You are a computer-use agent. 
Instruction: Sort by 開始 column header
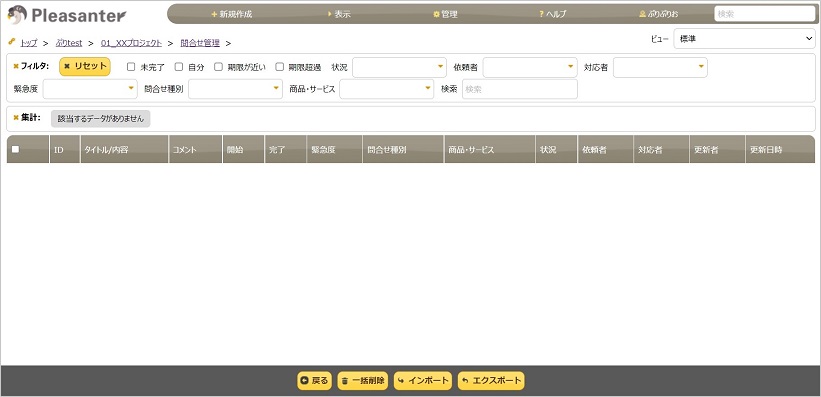243,149
